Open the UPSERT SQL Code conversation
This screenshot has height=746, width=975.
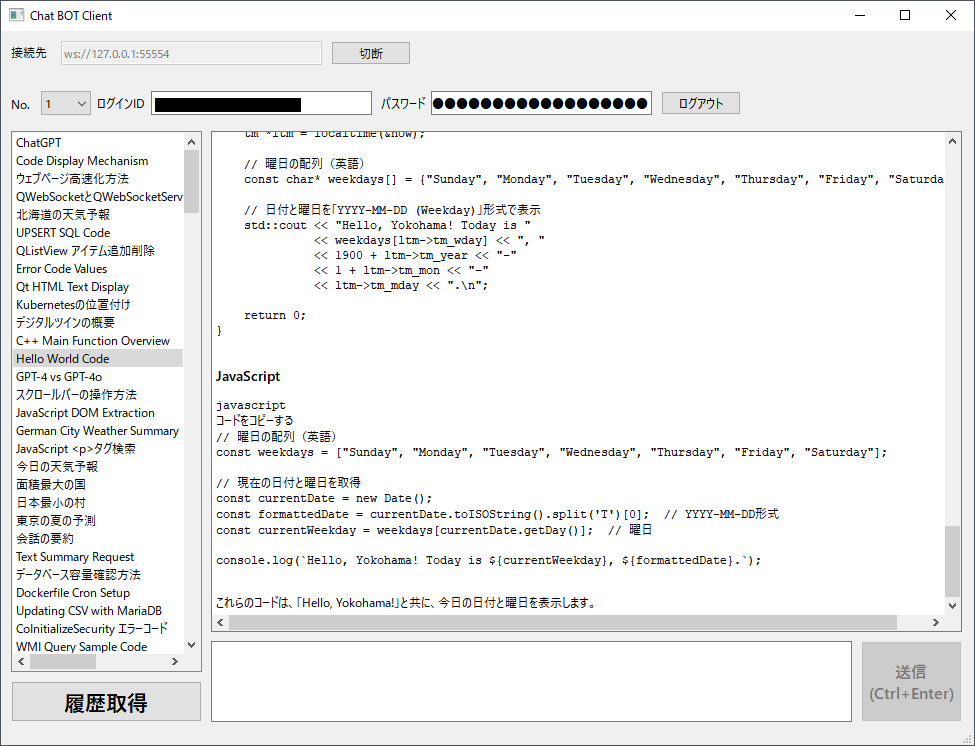63,233
